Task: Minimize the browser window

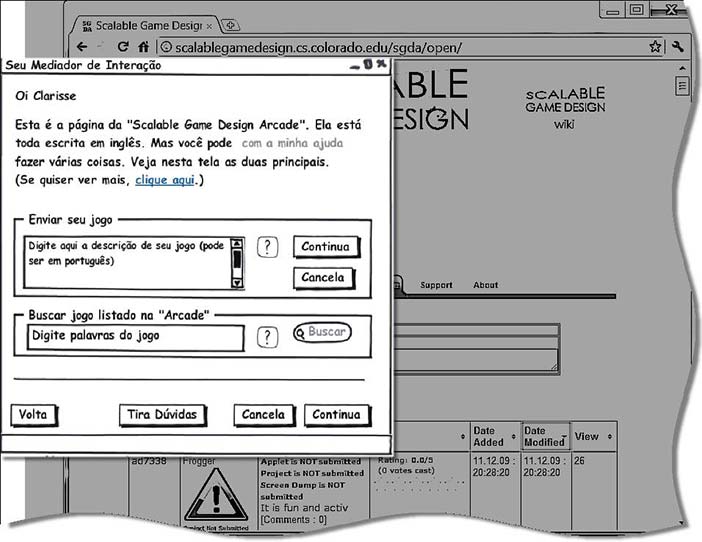Action: [612, 11]
